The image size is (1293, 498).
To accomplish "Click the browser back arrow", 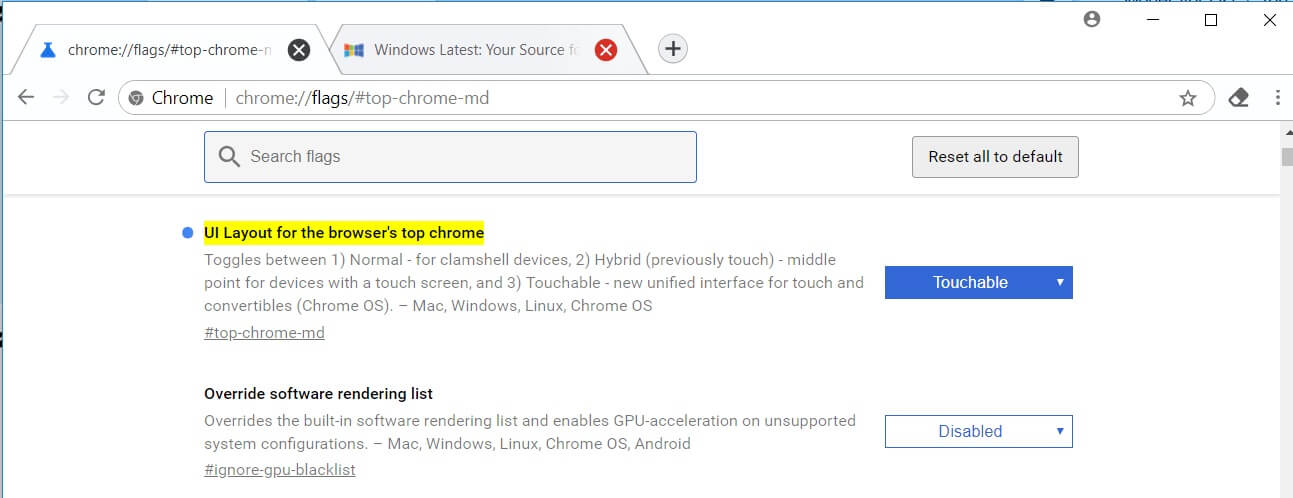I will coord(27,97).
